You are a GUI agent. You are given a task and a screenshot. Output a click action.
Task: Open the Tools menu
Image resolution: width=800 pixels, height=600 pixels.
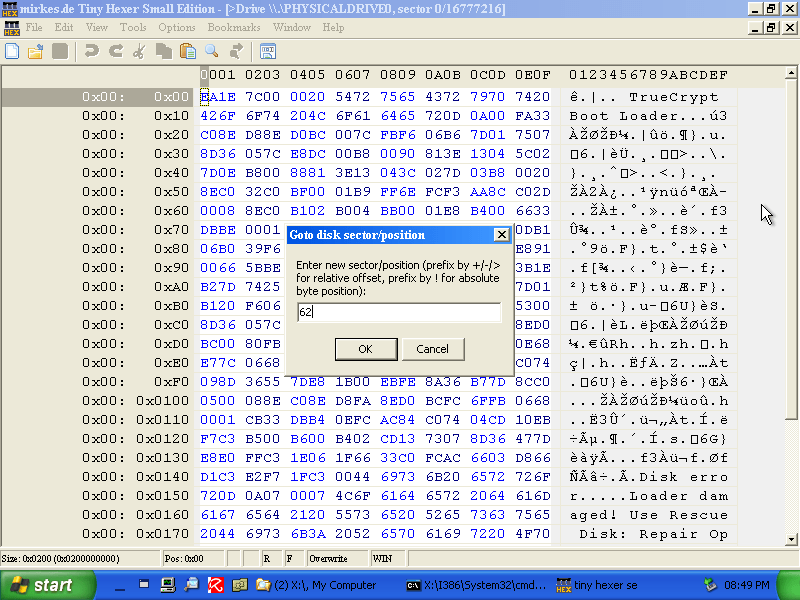click(133, 27)
